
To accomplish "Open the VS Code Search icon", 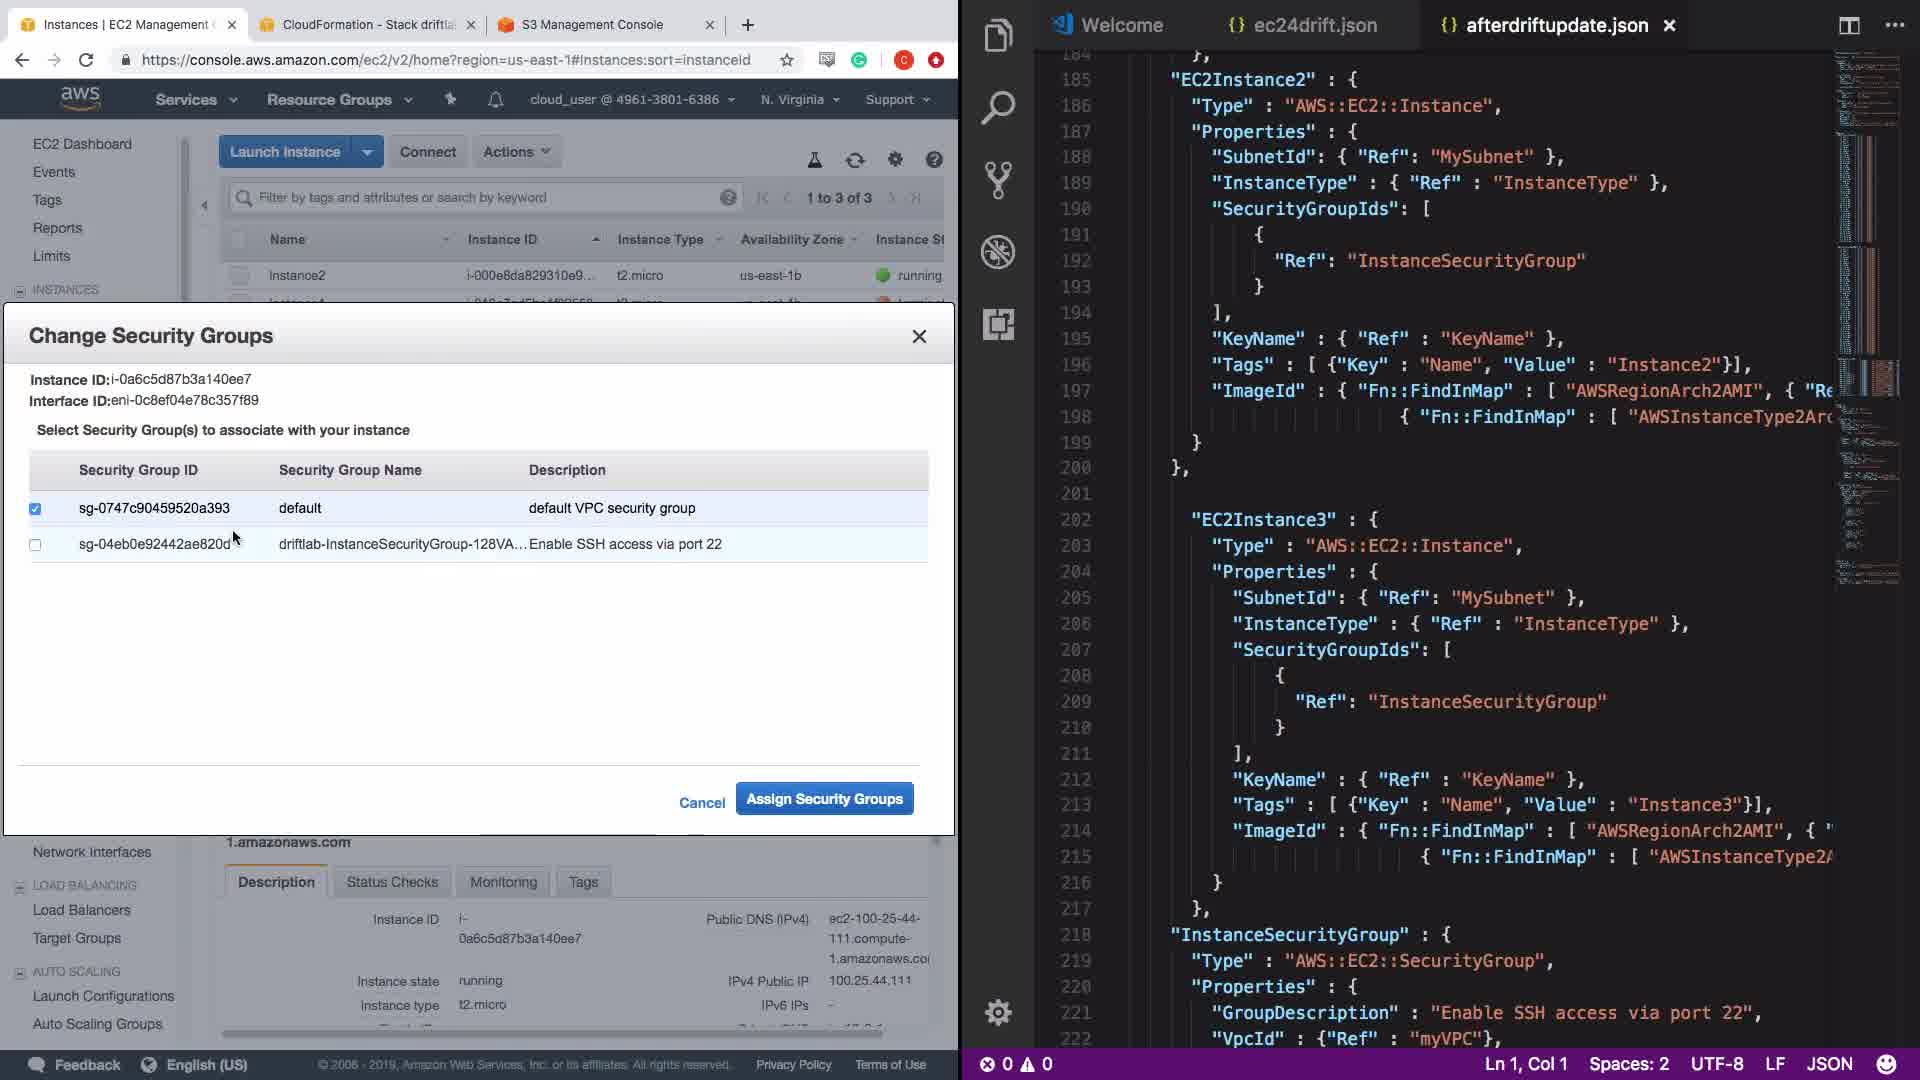I will point(998,108).
